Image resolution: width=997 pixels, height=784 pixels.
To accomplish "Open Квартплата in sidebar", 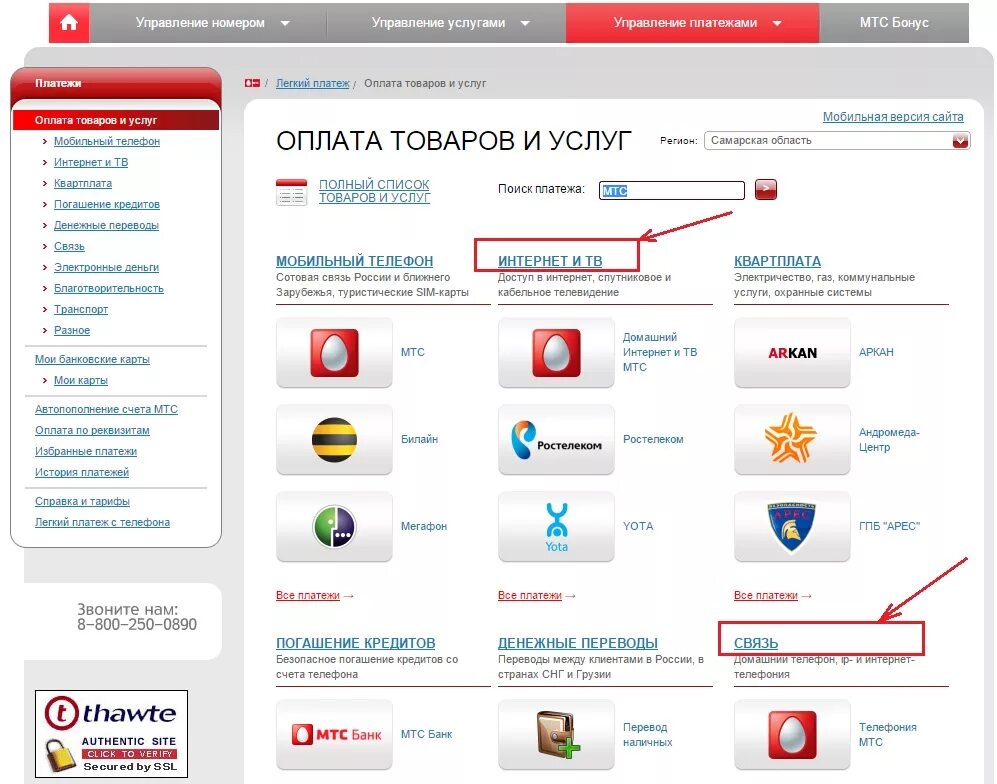I will click(x=83, y=183).
